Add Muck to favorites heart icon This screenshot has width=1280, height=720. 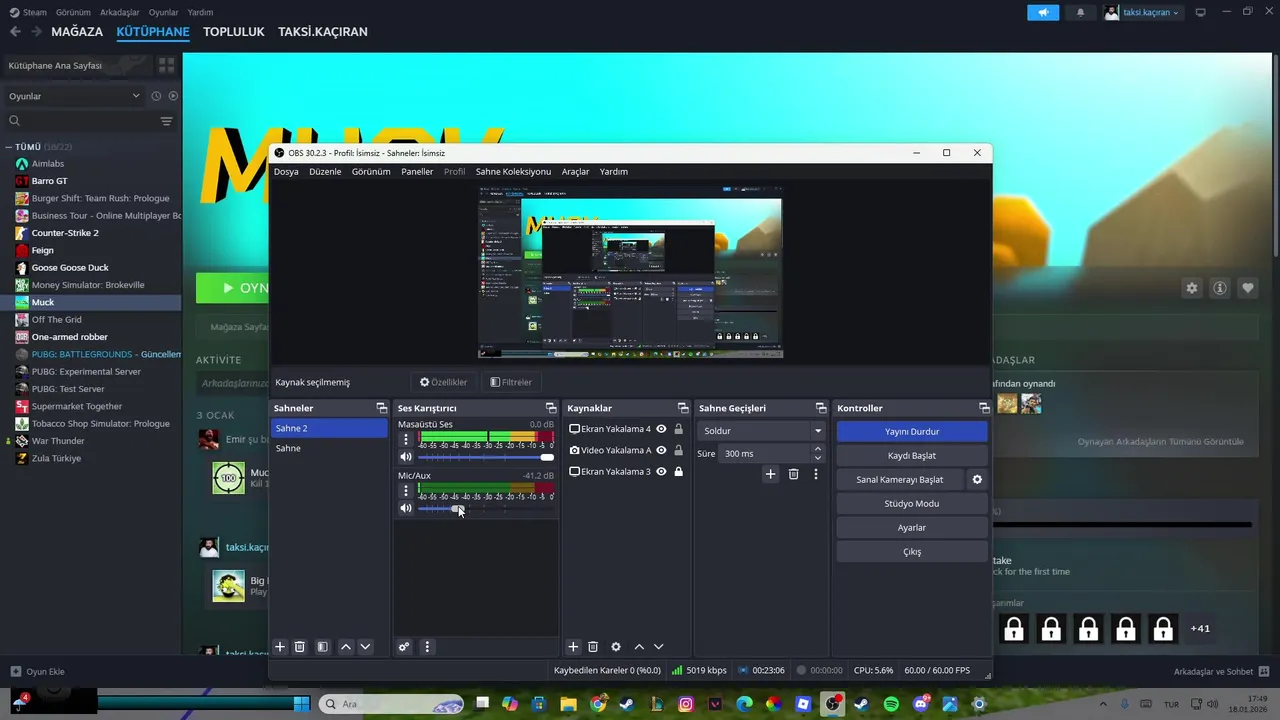click(x=1248, y=288)
